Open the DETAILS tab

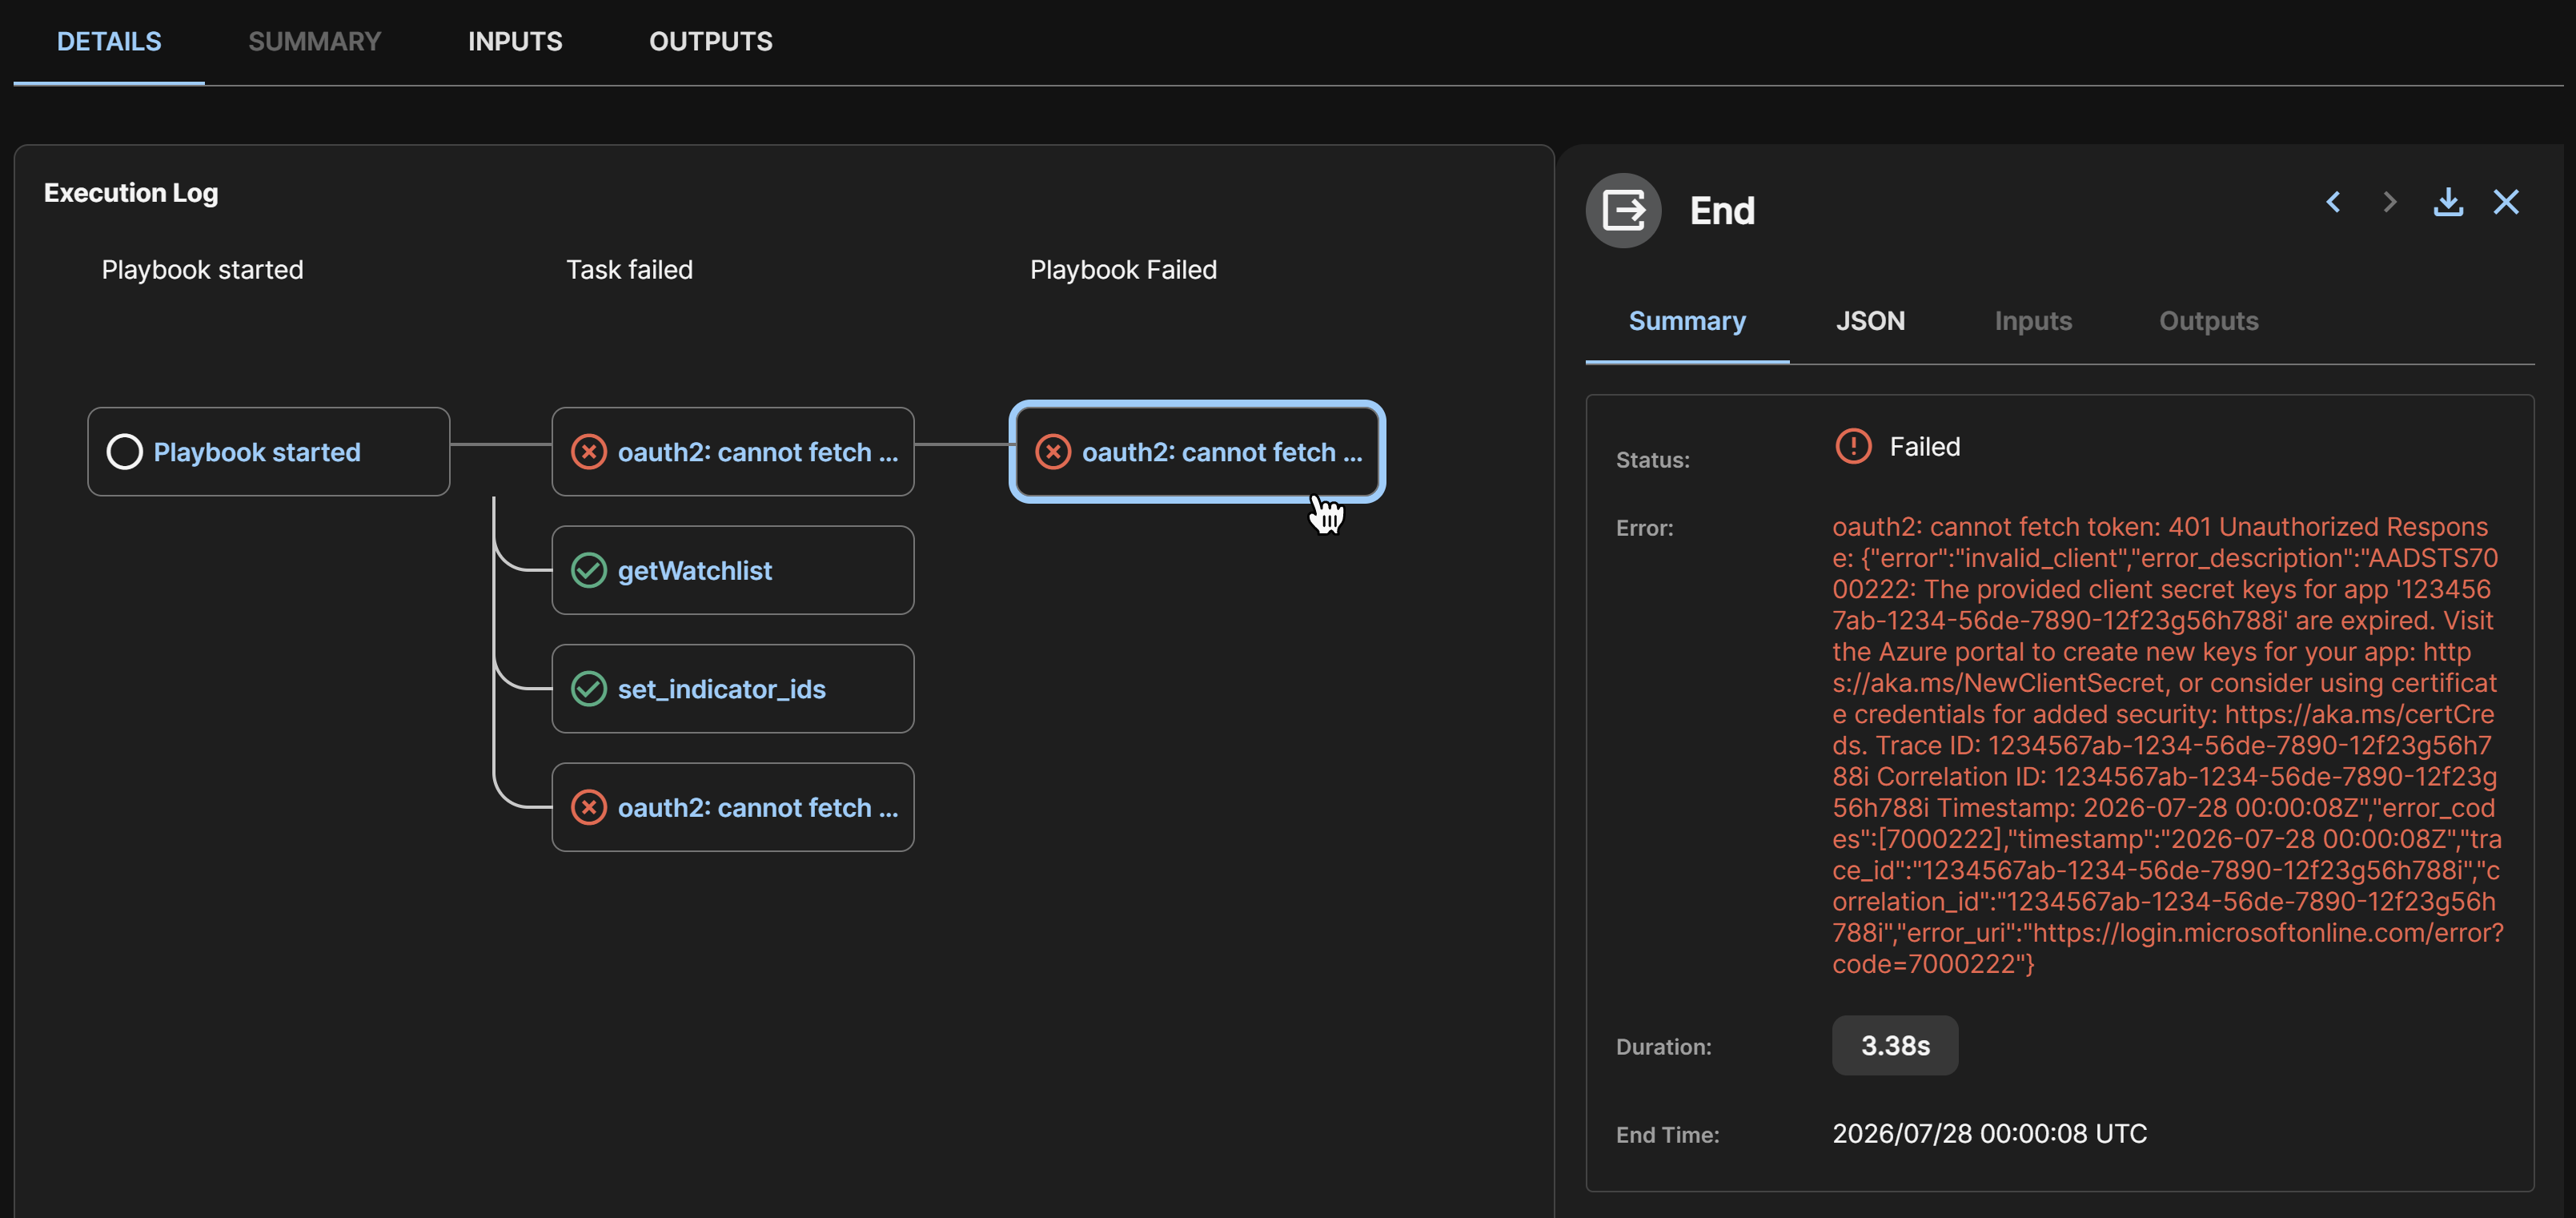109,41
